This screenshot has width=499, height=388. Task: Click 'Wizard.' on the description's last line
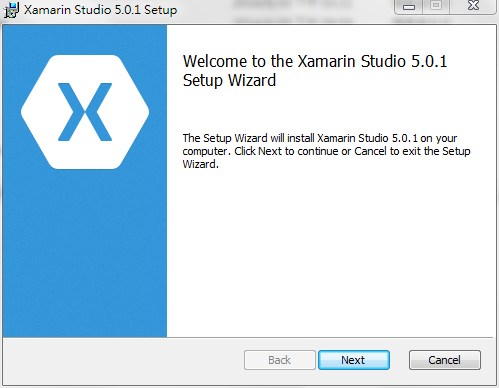201,164
